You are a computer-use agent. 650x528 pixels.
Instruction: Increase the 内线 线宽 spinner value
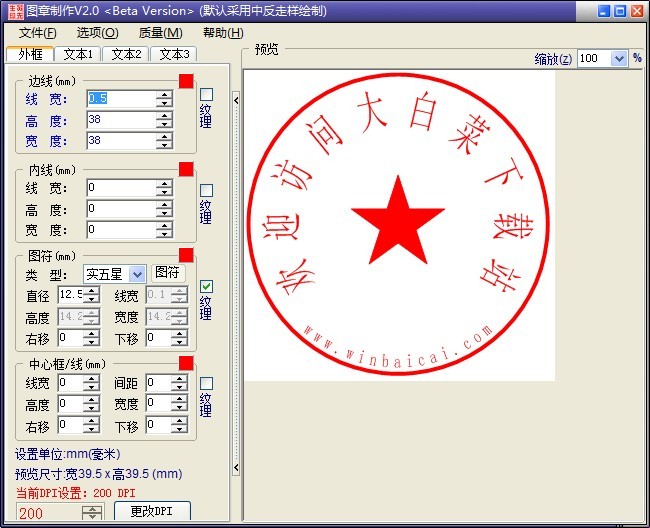point(164,183)
